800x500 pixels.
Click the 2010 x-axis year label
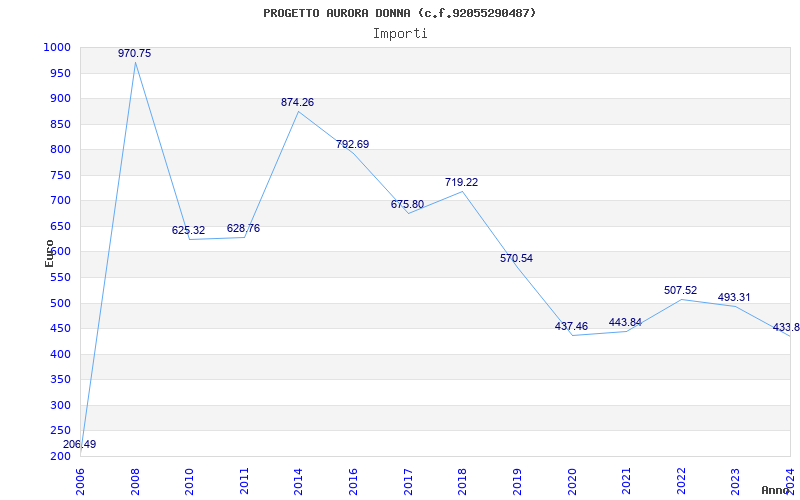click(189, 481)
